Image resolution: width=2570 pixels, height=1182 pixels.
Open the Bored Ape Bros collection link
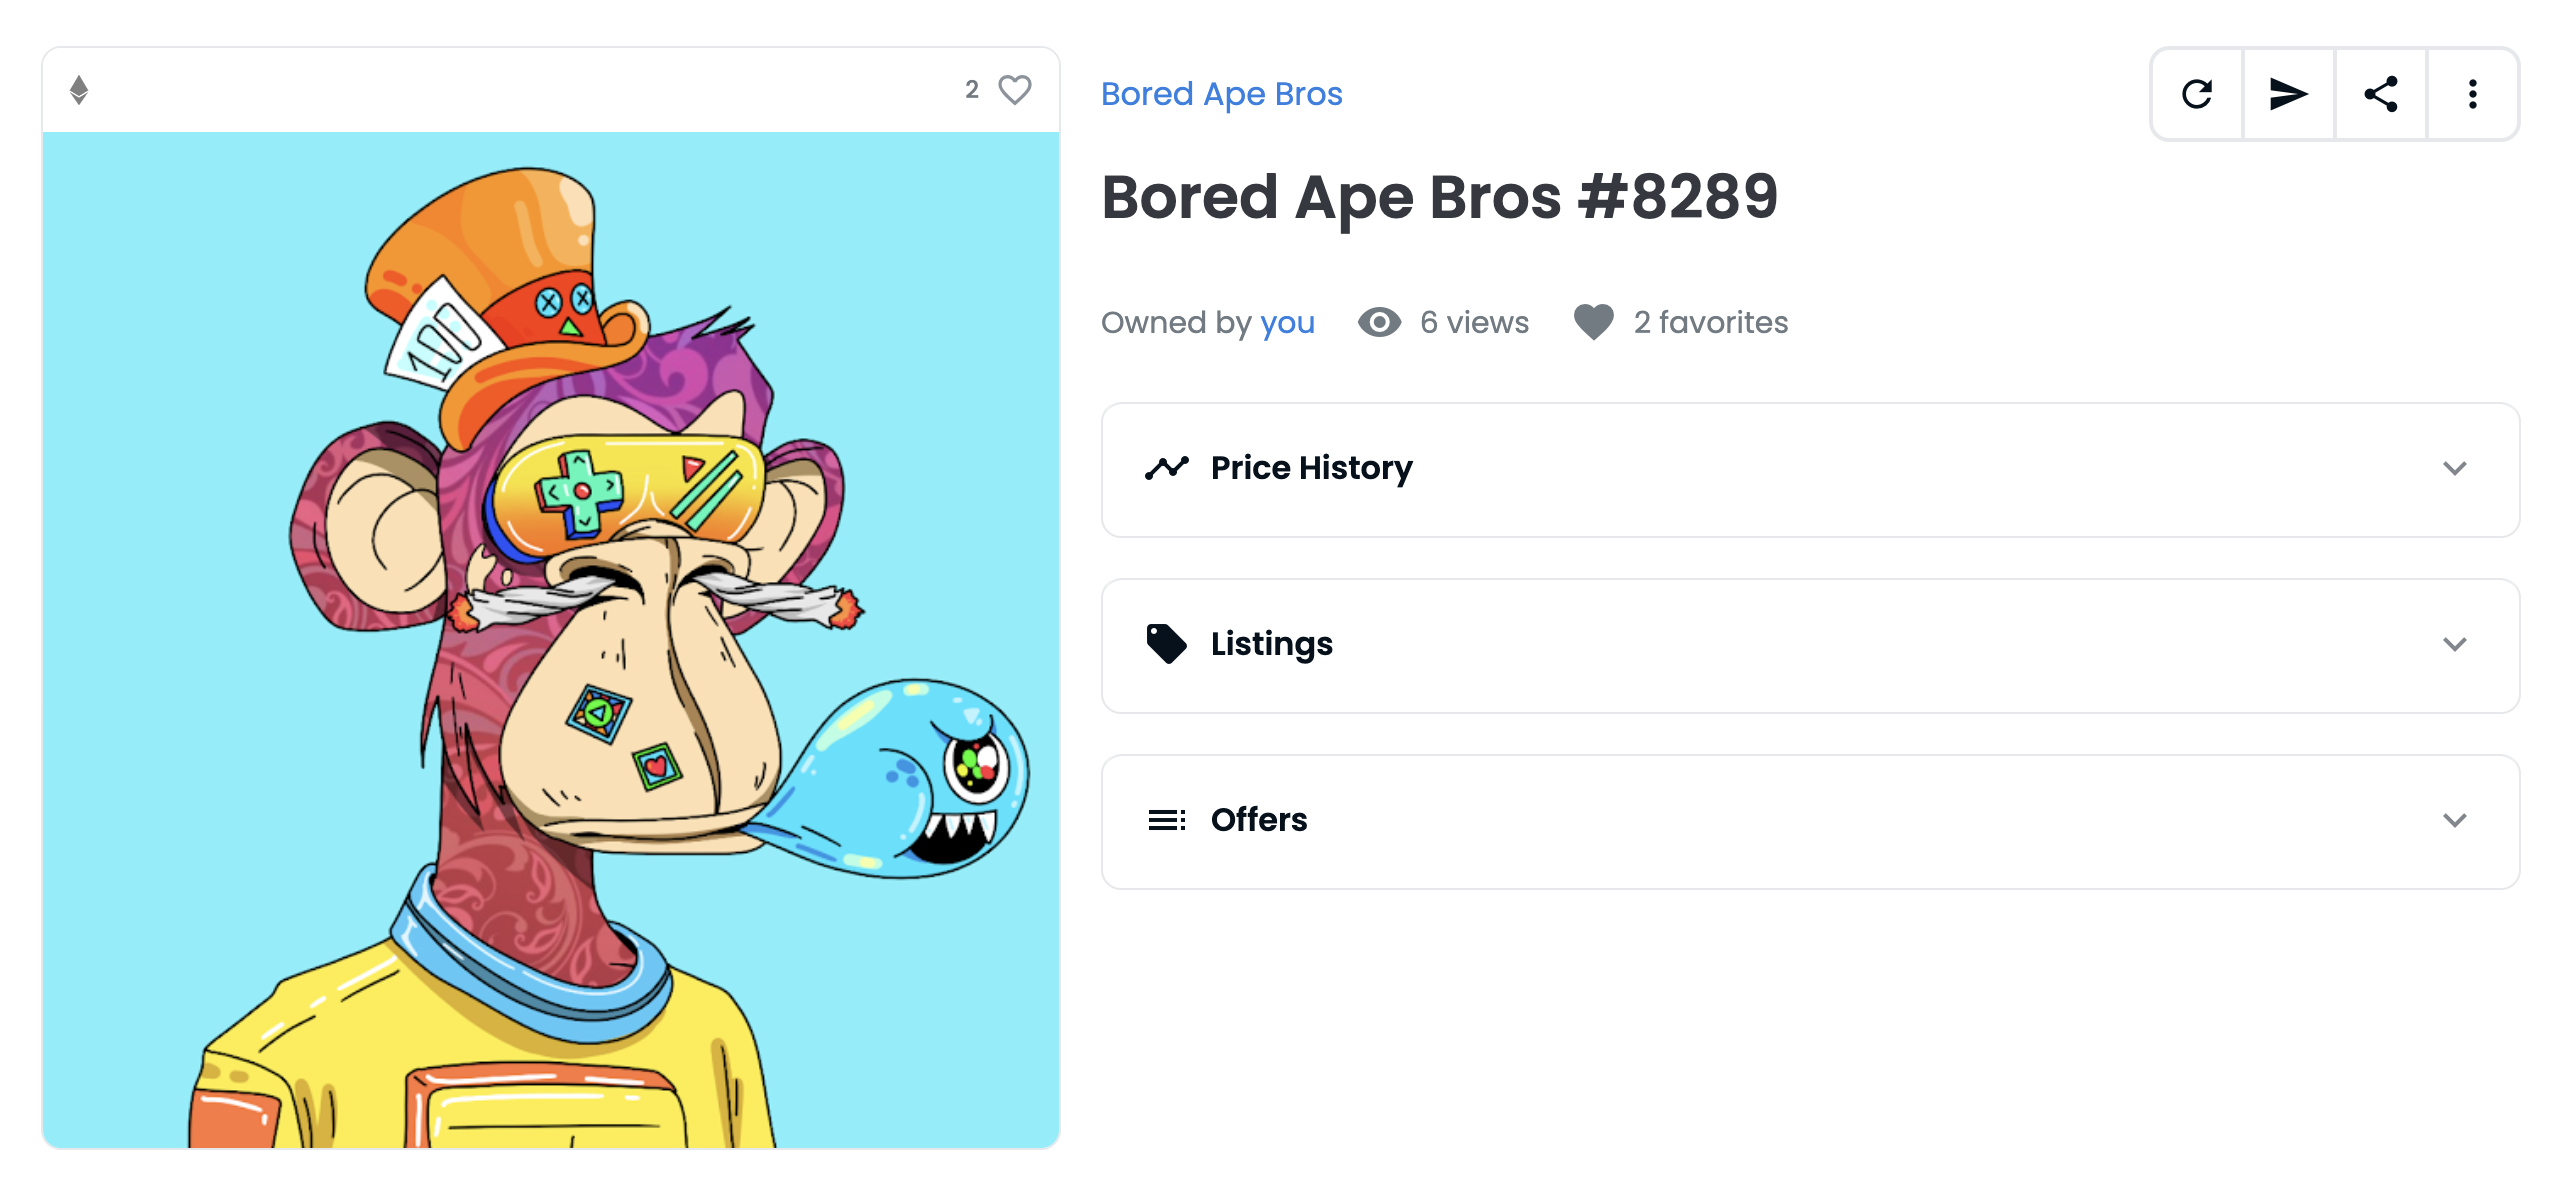[1221, 94]
